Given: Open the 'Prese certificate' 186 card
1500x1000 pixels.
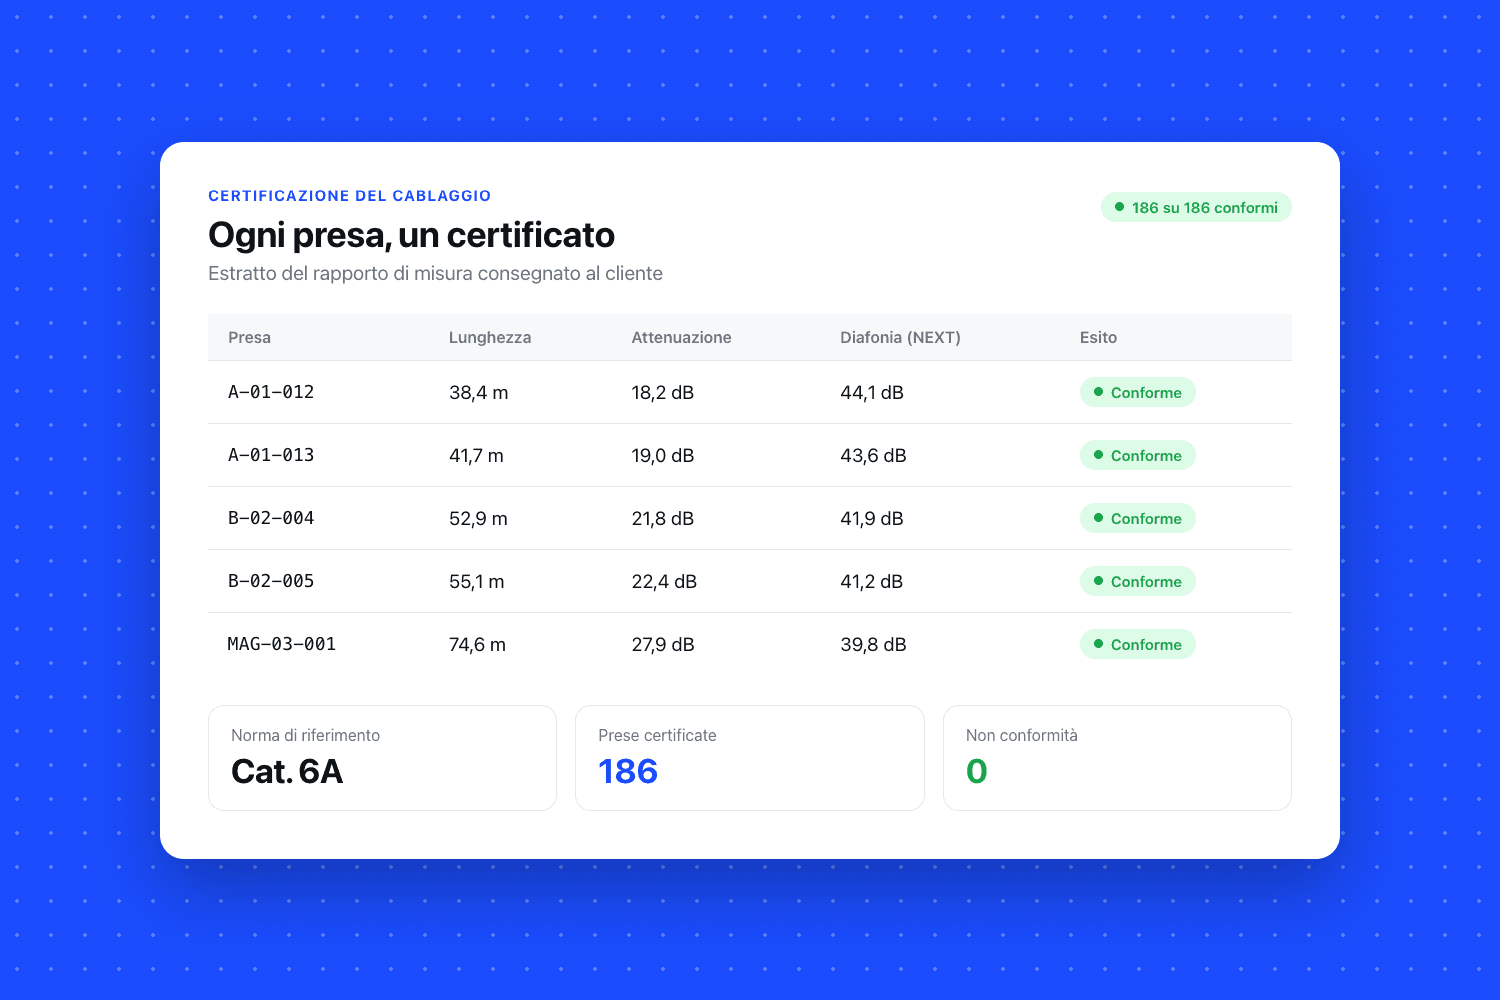Looking at the screenshot, I should point(750,758).
